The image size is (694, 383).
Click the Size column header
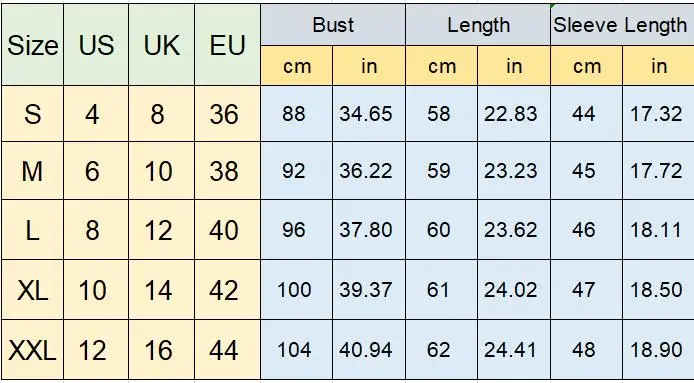pyautogui.click(x=32, y=44)
